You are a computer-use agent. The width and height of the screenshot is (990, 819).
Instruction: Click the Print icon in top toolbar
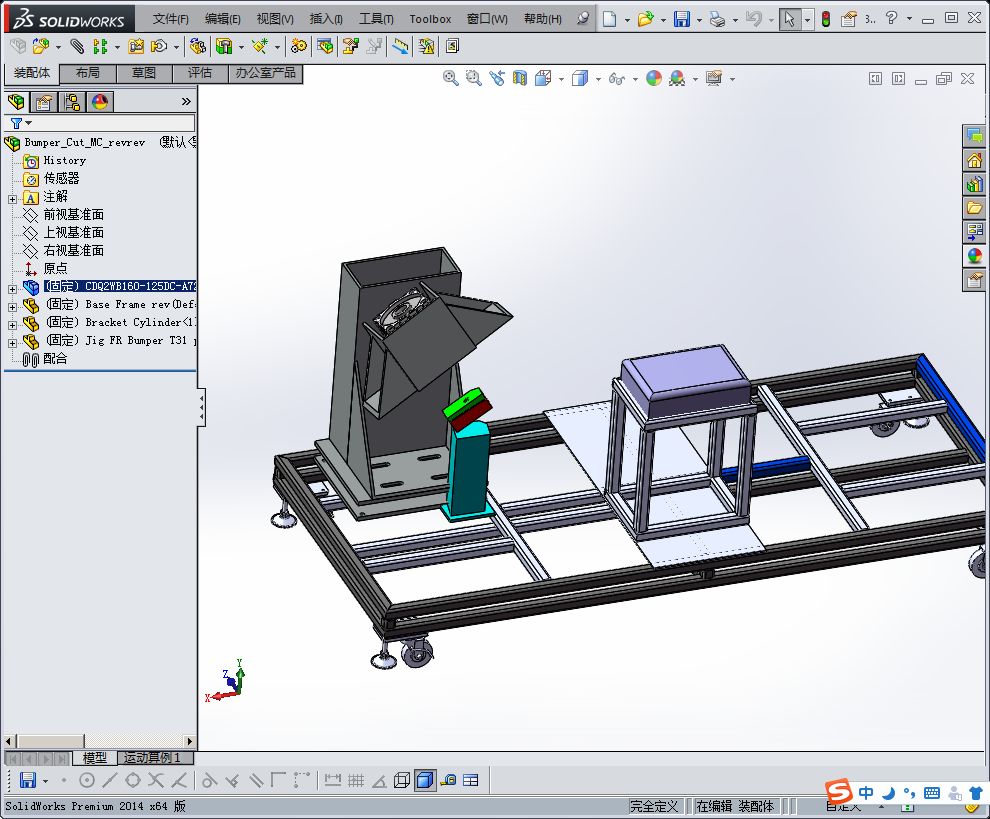click(x=717, y=19)
